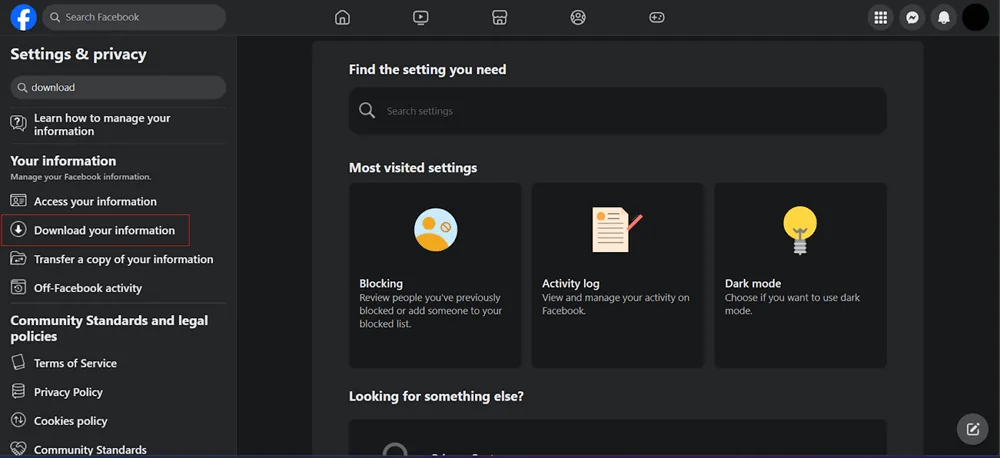Screen dimensions: 1000x458
Task: Select Access your information
Action: 95,201
